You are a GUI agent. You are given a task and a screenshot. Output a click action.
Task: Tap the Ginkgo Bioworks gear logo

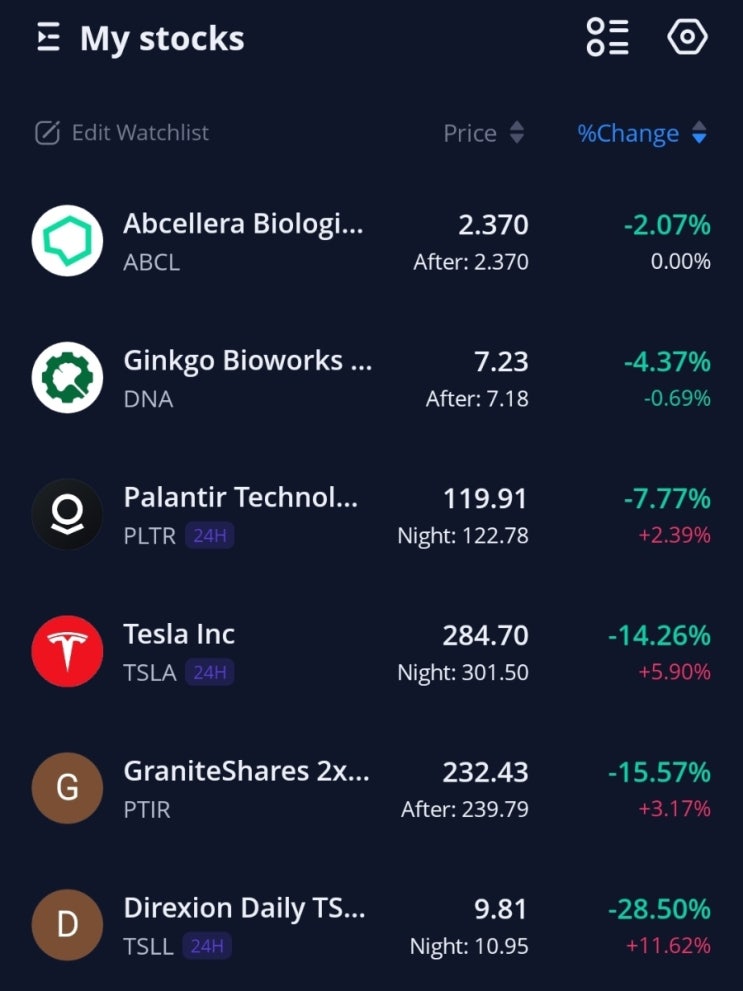(67, 378)
